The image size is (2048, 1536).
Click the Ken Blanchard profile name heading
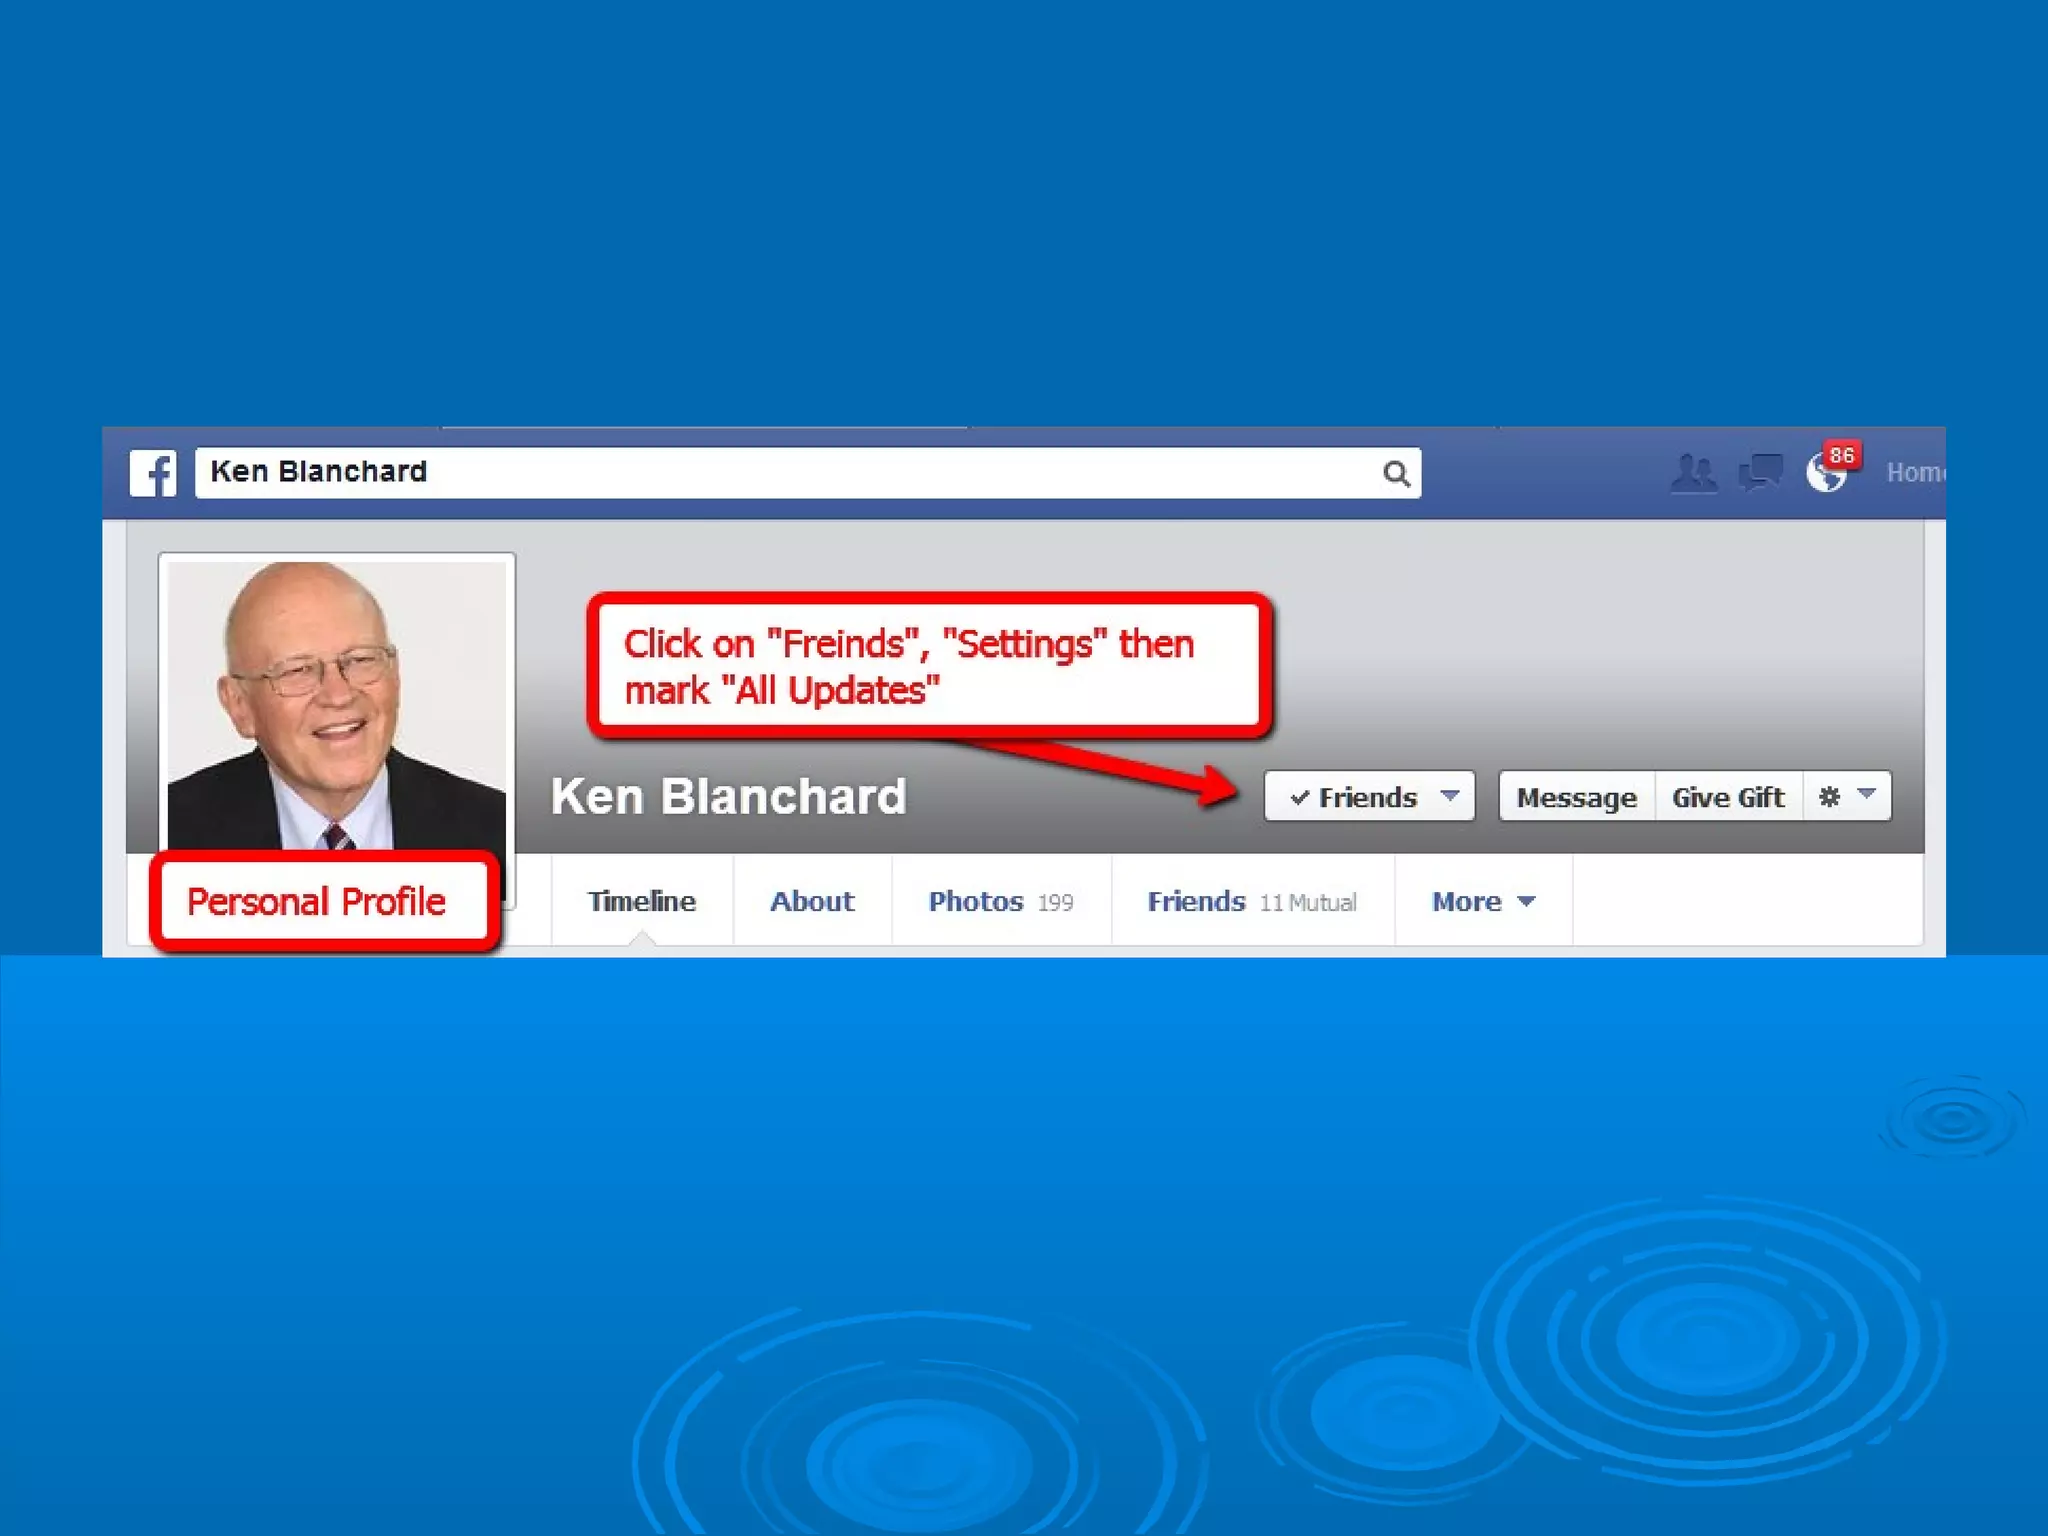(728, 797)
